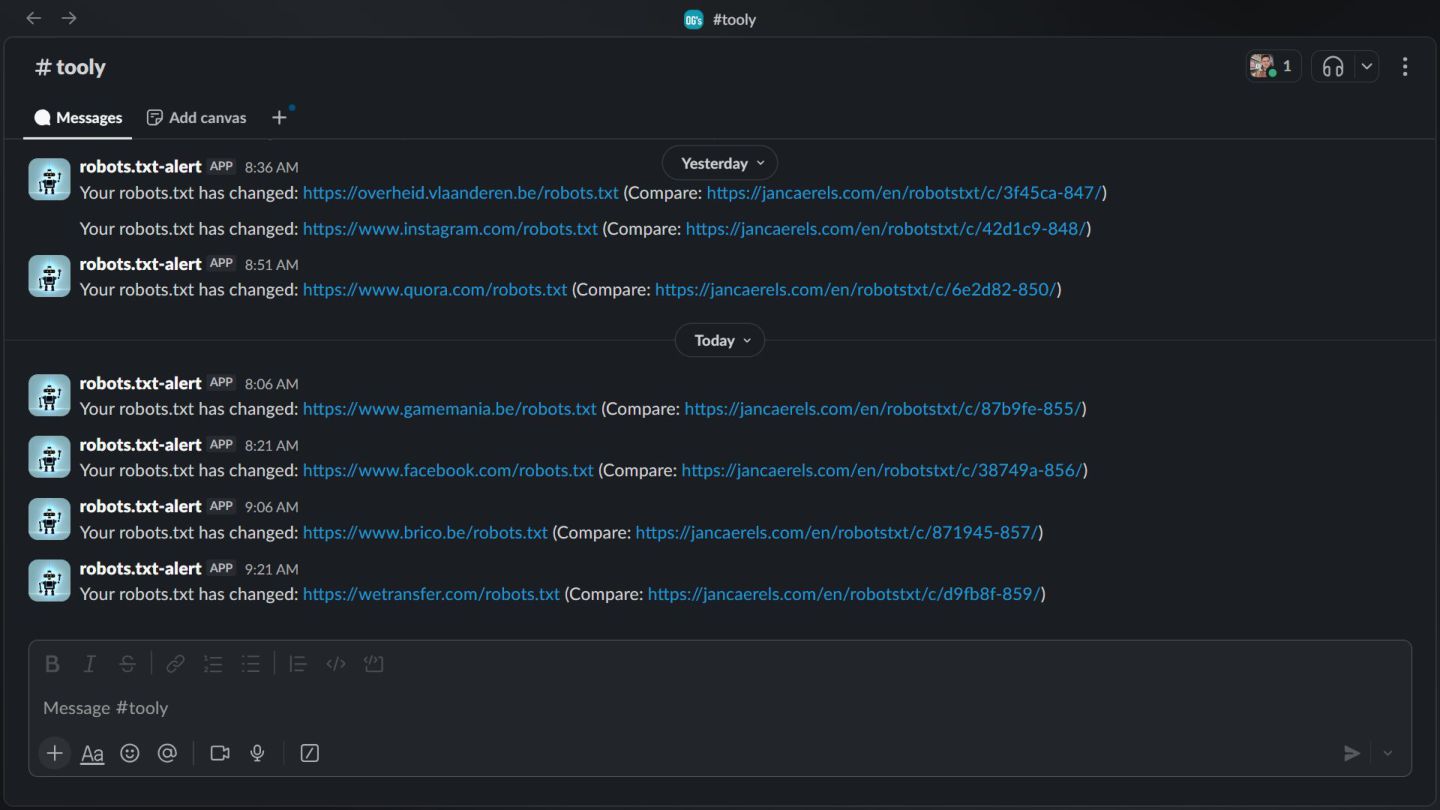Click the #tooly channel name header

[70, 67]
